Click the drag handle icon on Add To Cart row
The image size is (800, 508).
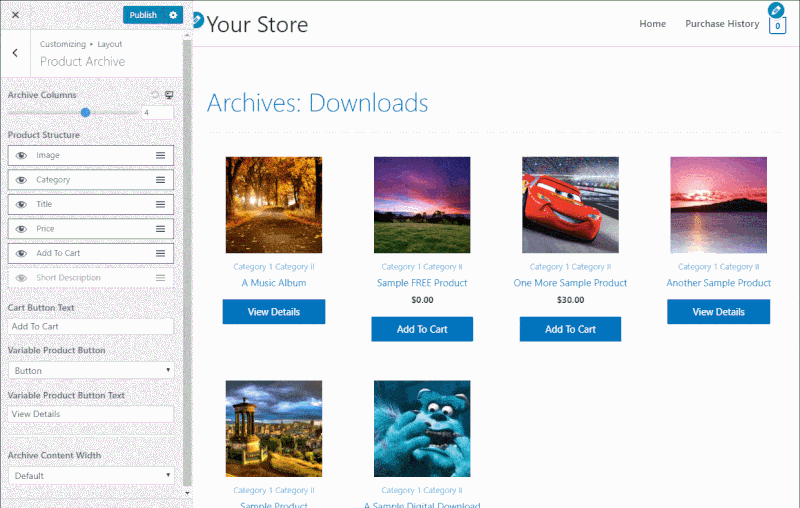click(160, 253)
